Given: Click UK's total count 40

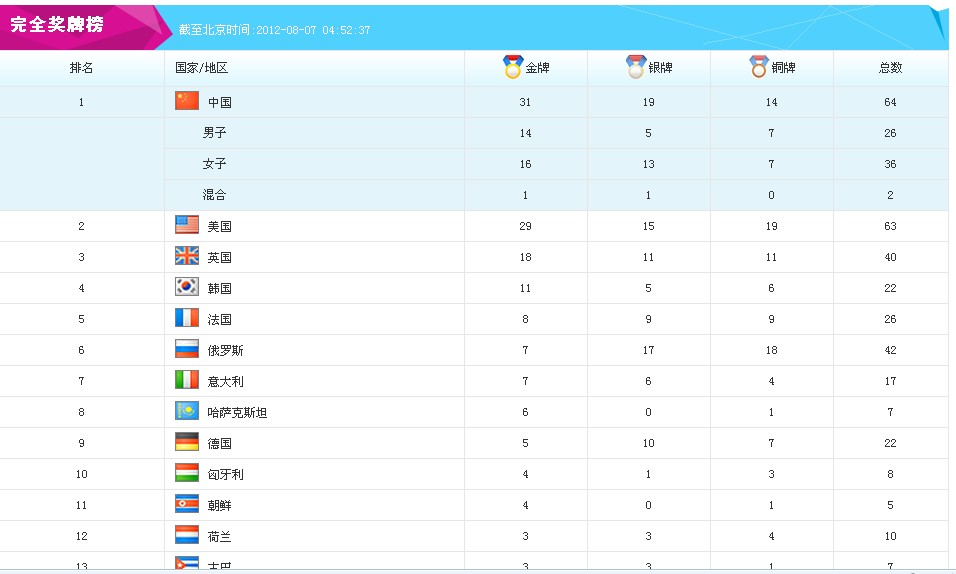Looking at the screenshot, I should (x=890, y=257).
